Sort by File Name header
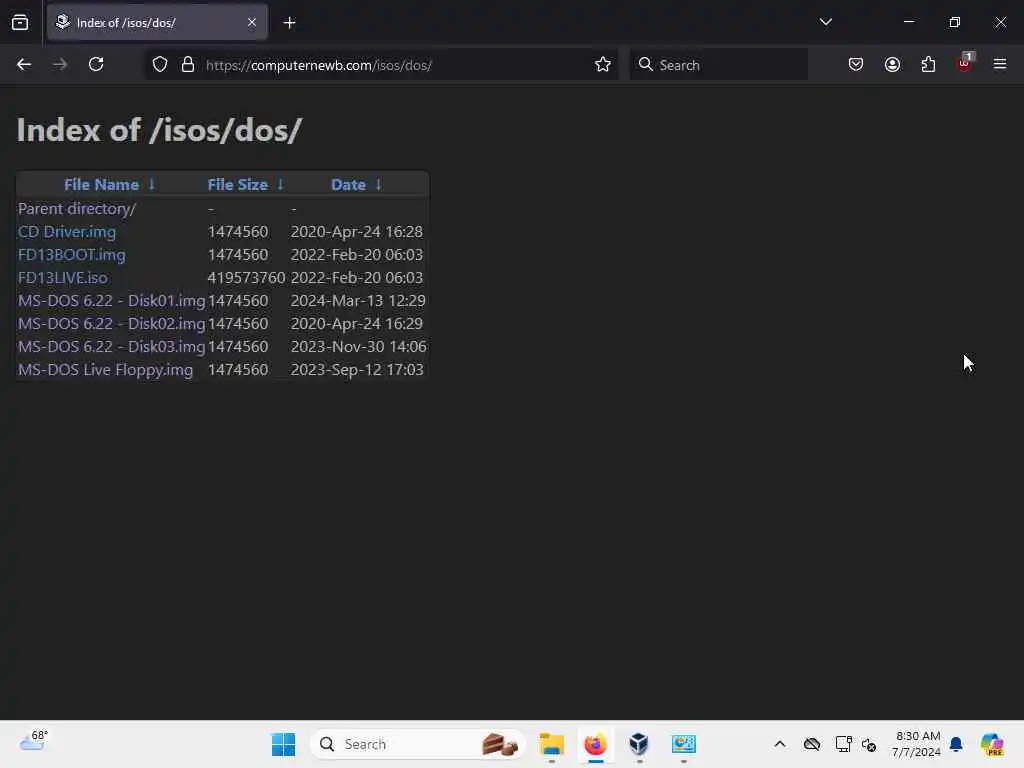1024x768 pixels. tap(101, 185)
